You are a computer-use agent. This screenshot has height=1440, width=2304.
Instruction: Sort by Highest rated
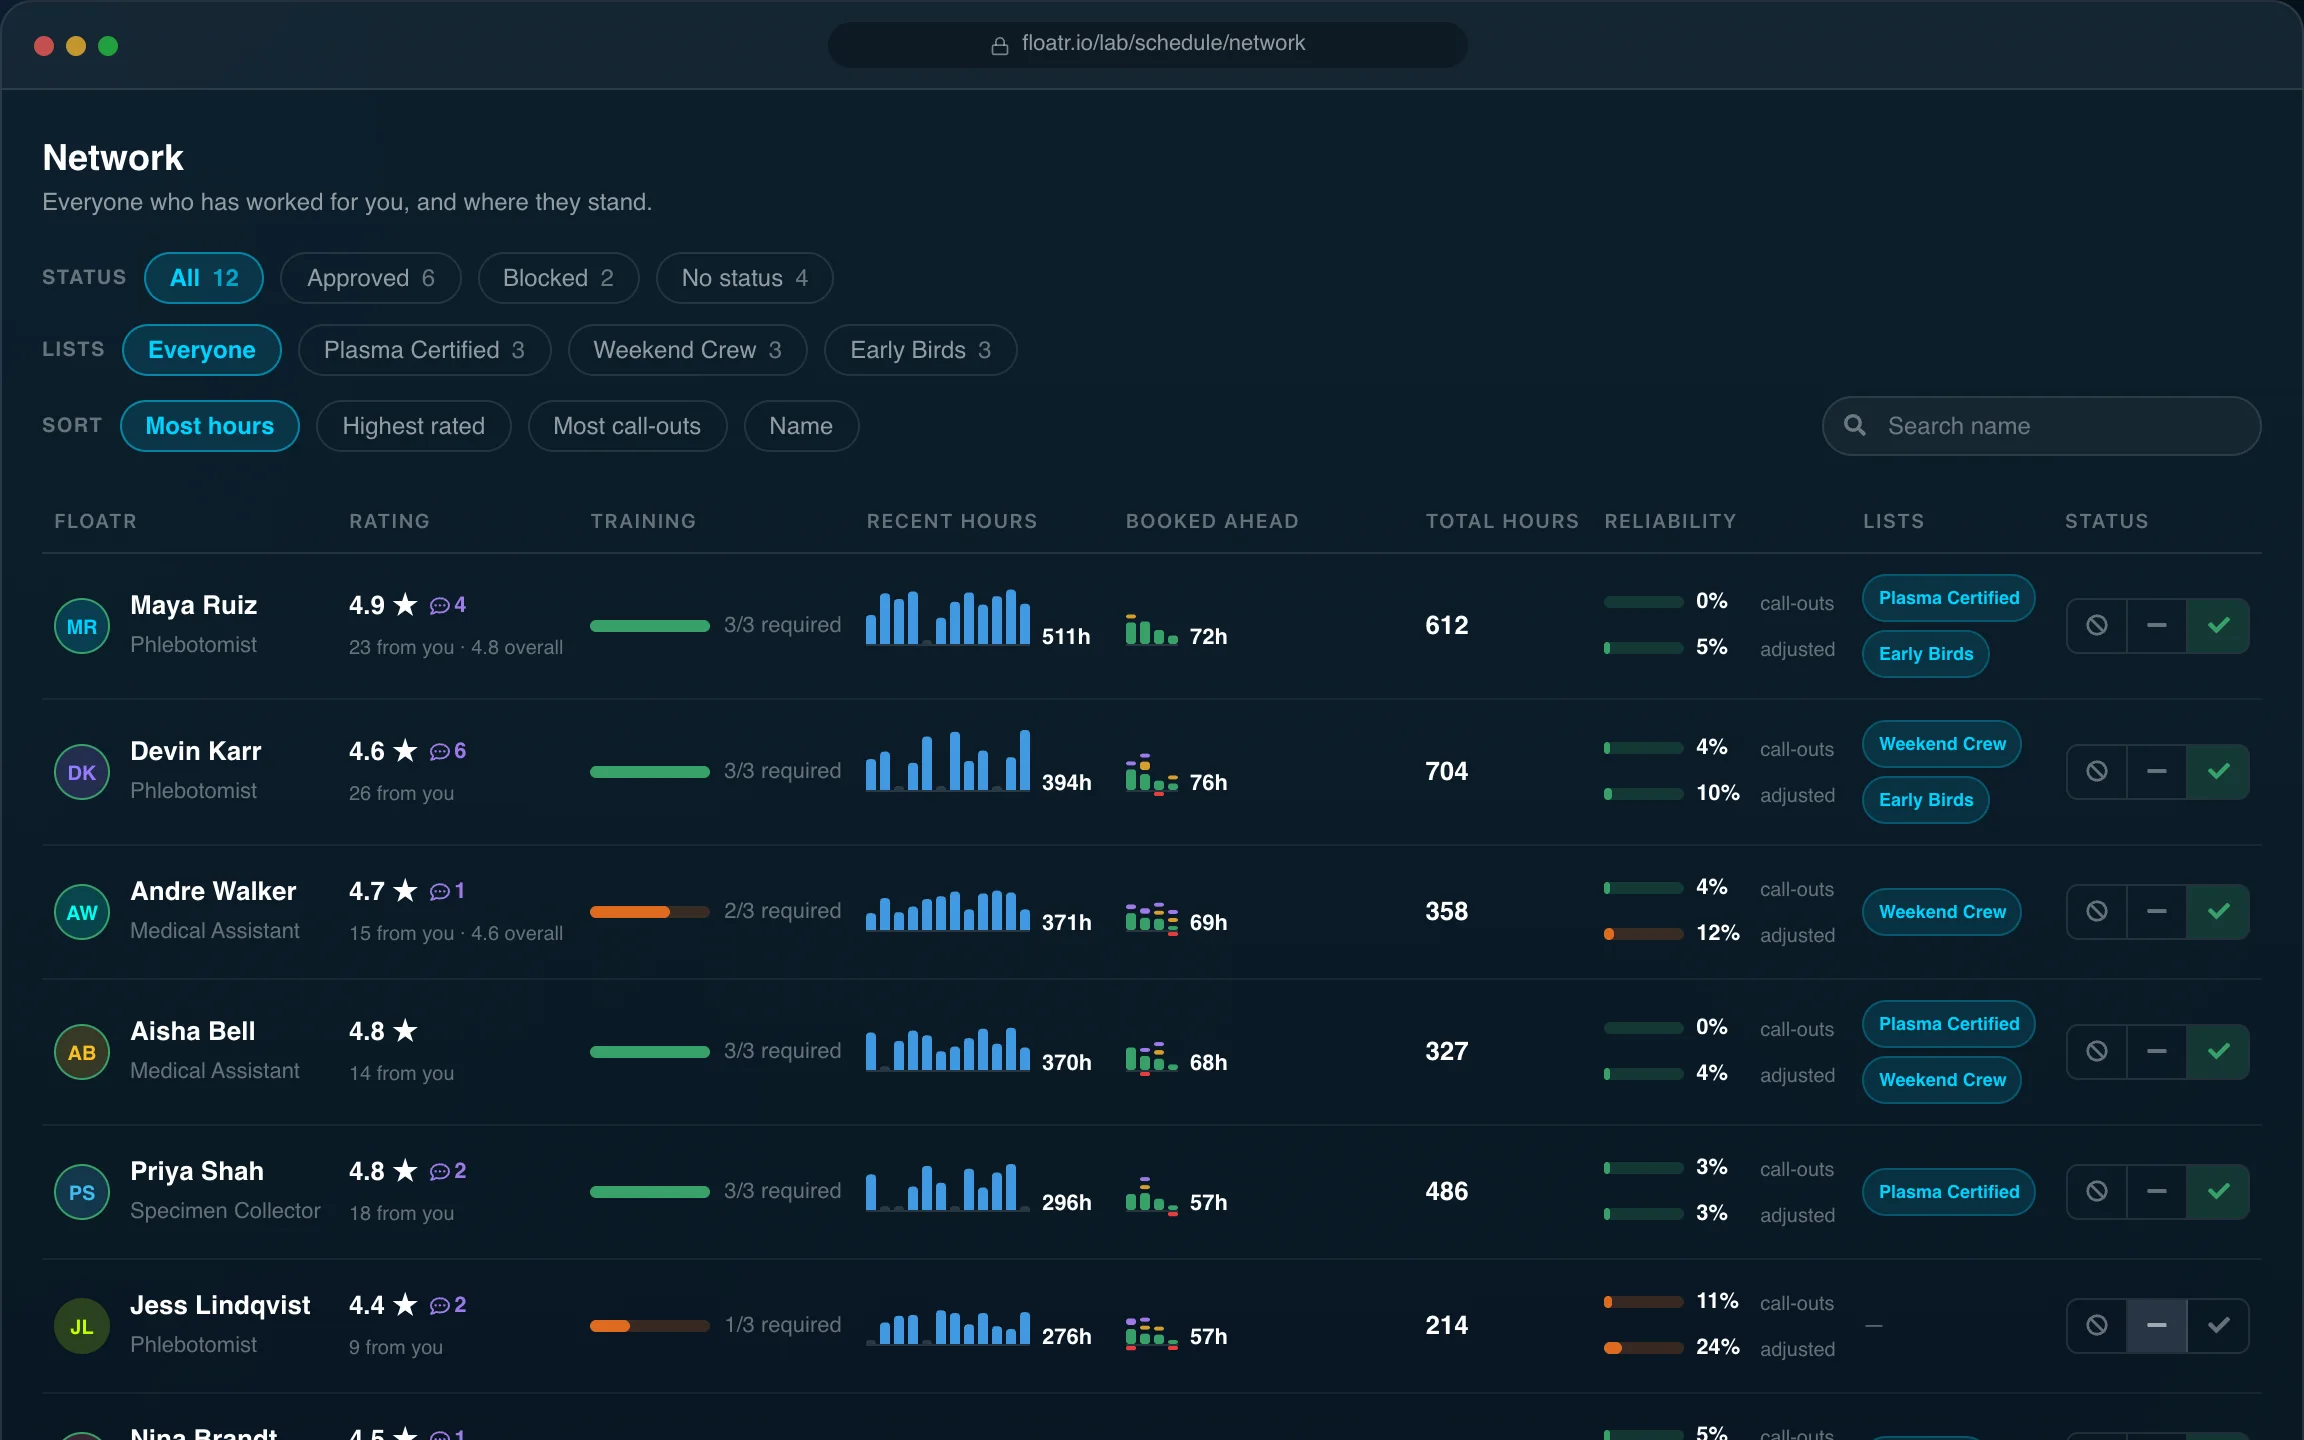[x=413, y=426]
